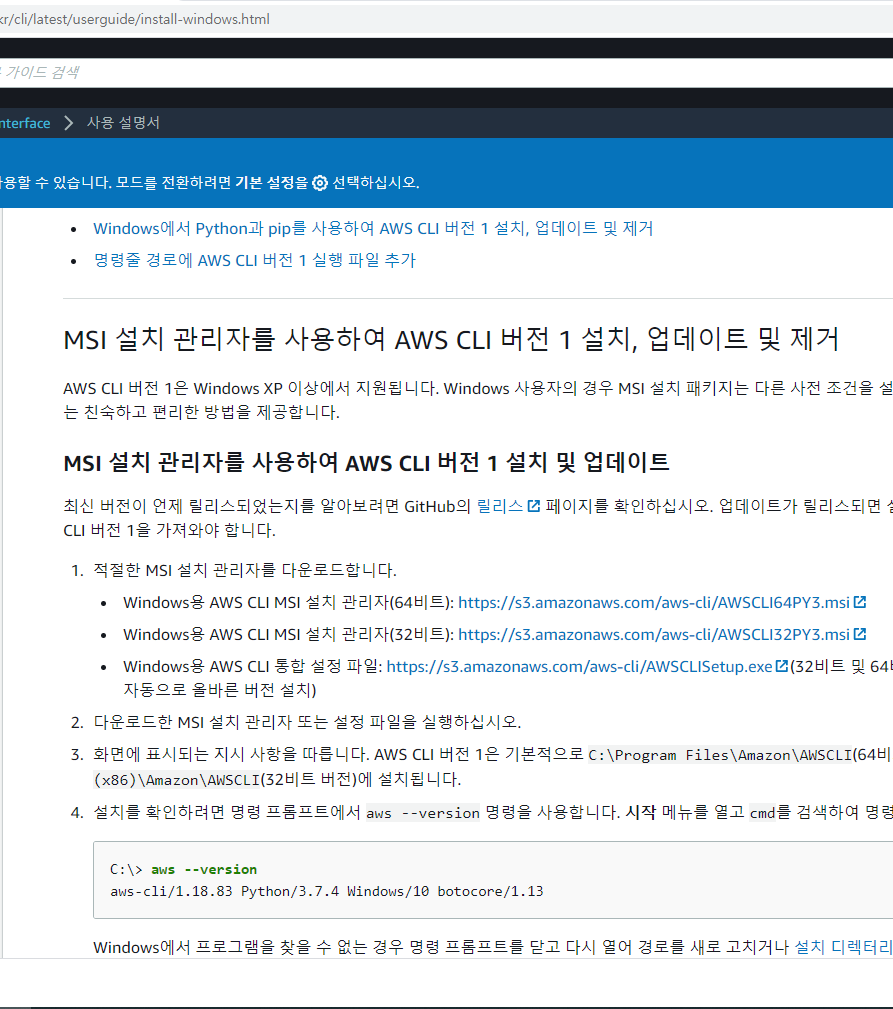
Task: Click the C:\Program Files\Amazon\AWSCLI path text
Action: 720,755
